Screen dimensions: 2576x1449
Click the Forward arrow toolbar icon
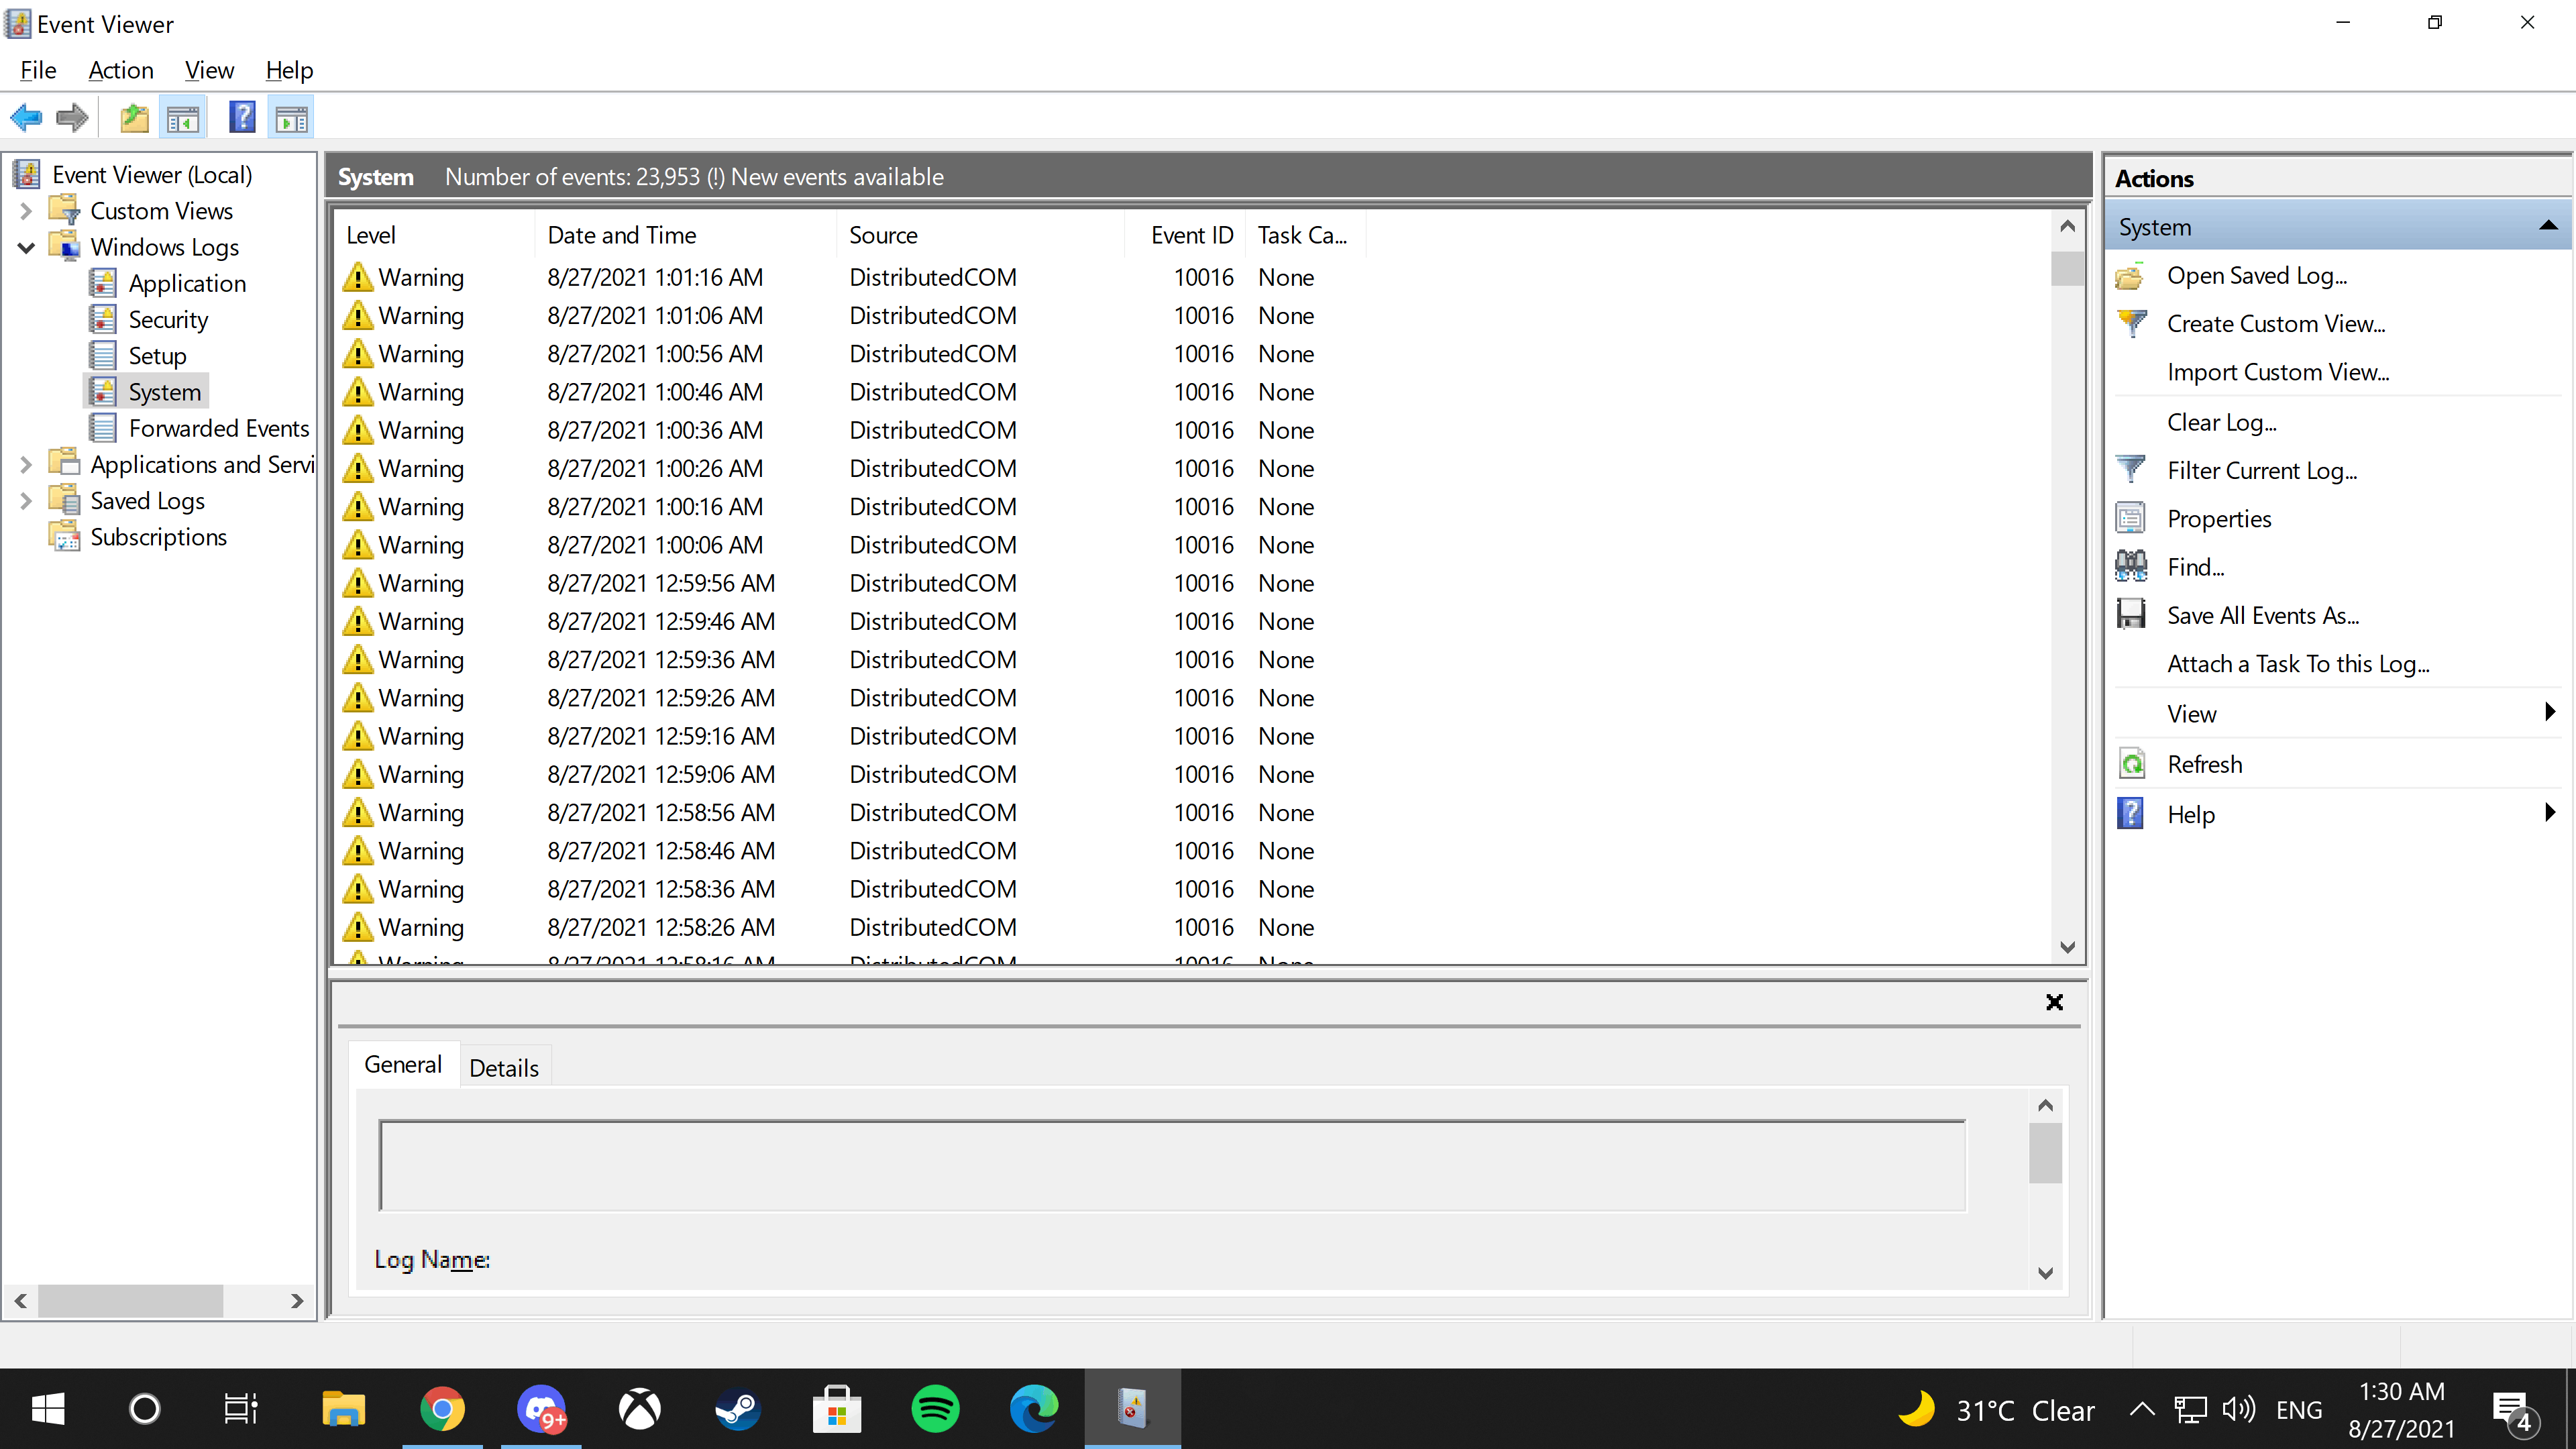click(x=72, y=118)
